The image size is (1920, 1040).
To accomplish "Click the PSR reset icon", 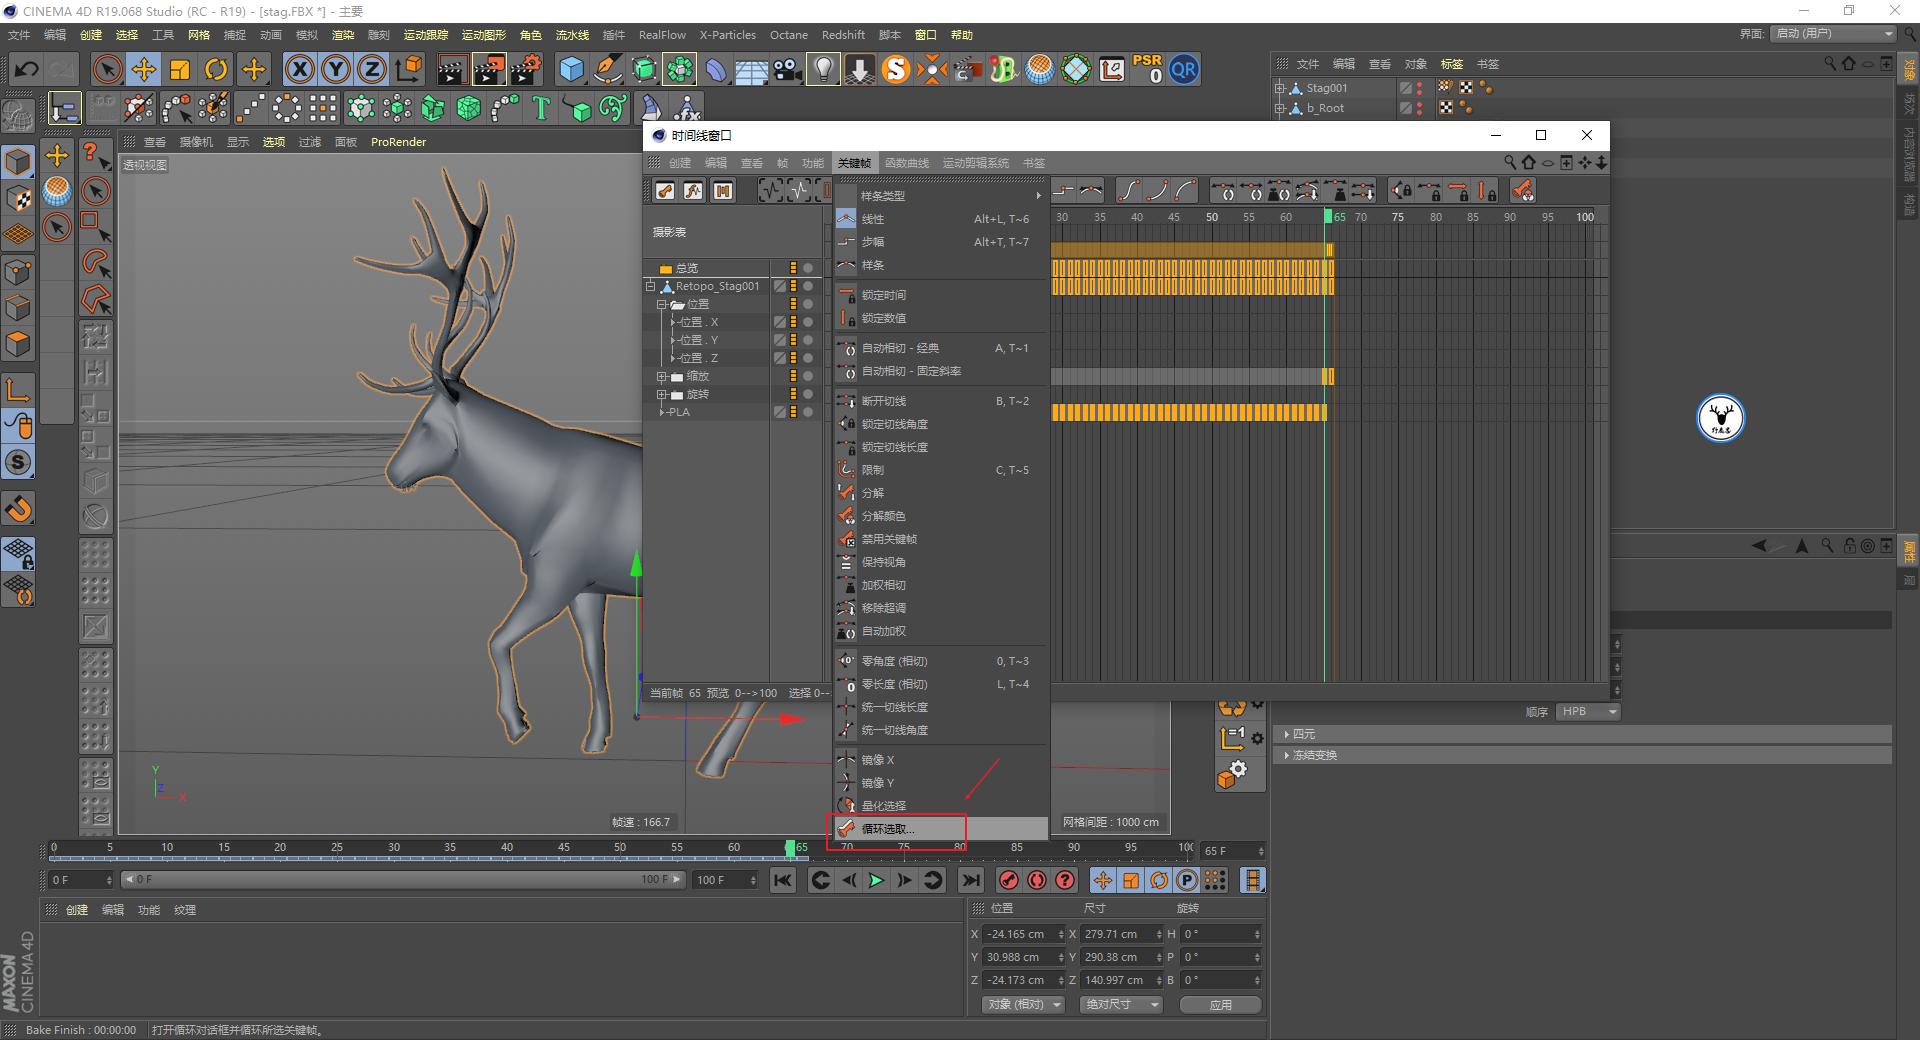I will pyautogui.click(x=1147, y=69).
